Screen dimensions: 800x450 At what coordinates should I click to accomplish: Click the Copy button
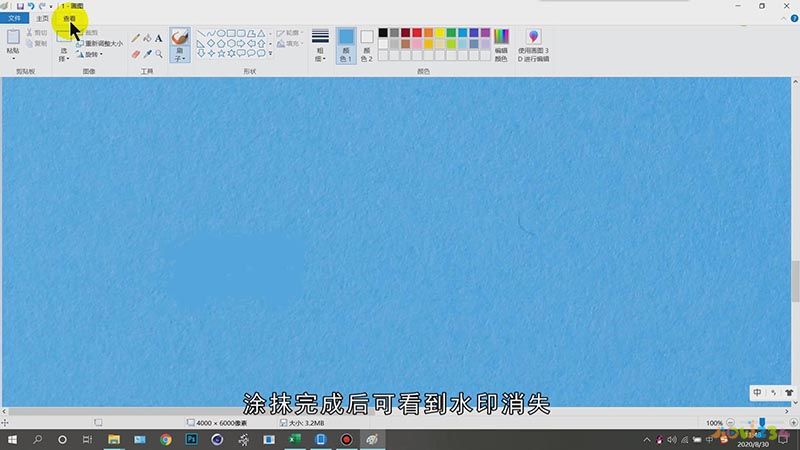(x=37, y=44)
